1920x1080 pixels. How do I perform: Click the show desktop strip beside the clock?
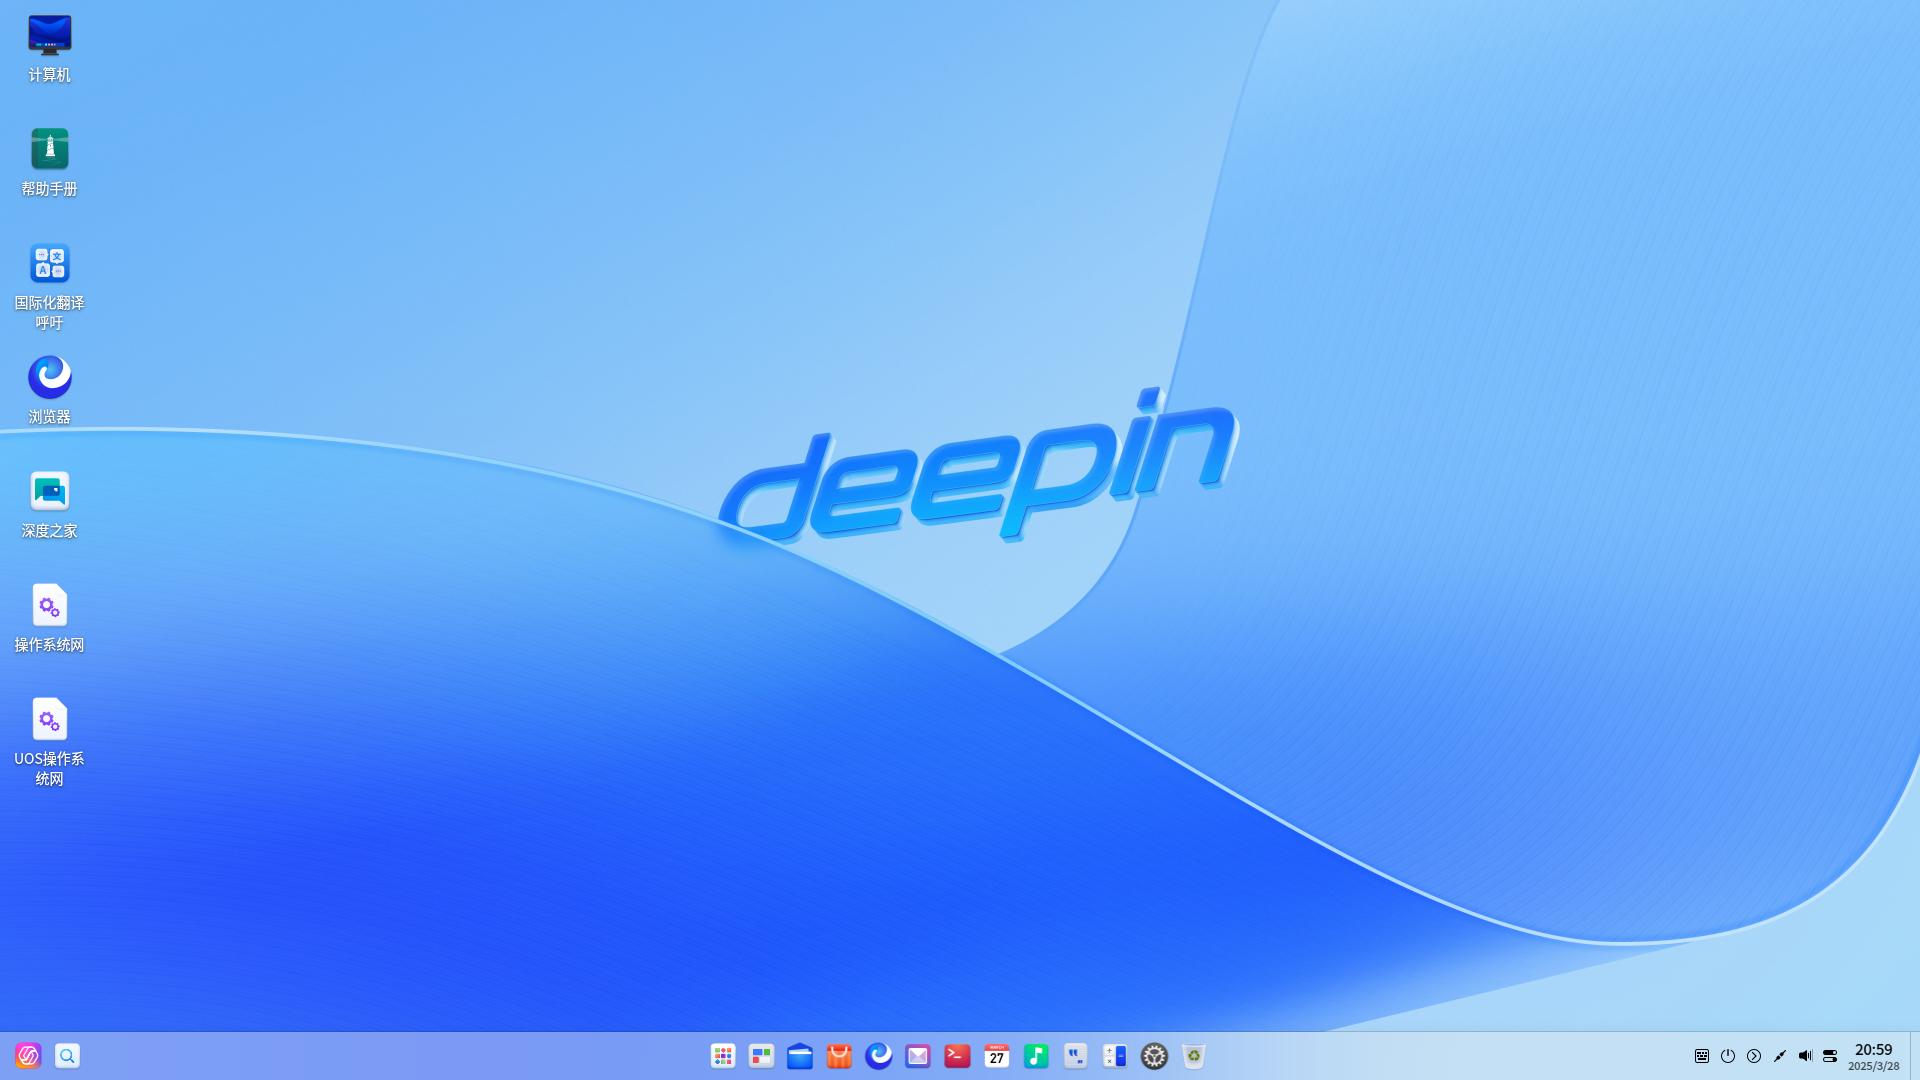[1915, 1056]
